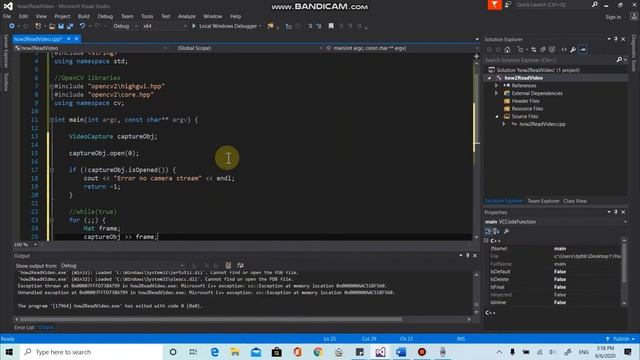Toggle Word Wrap in the Output panel
The image size is (640, 360).
[240, 266]
